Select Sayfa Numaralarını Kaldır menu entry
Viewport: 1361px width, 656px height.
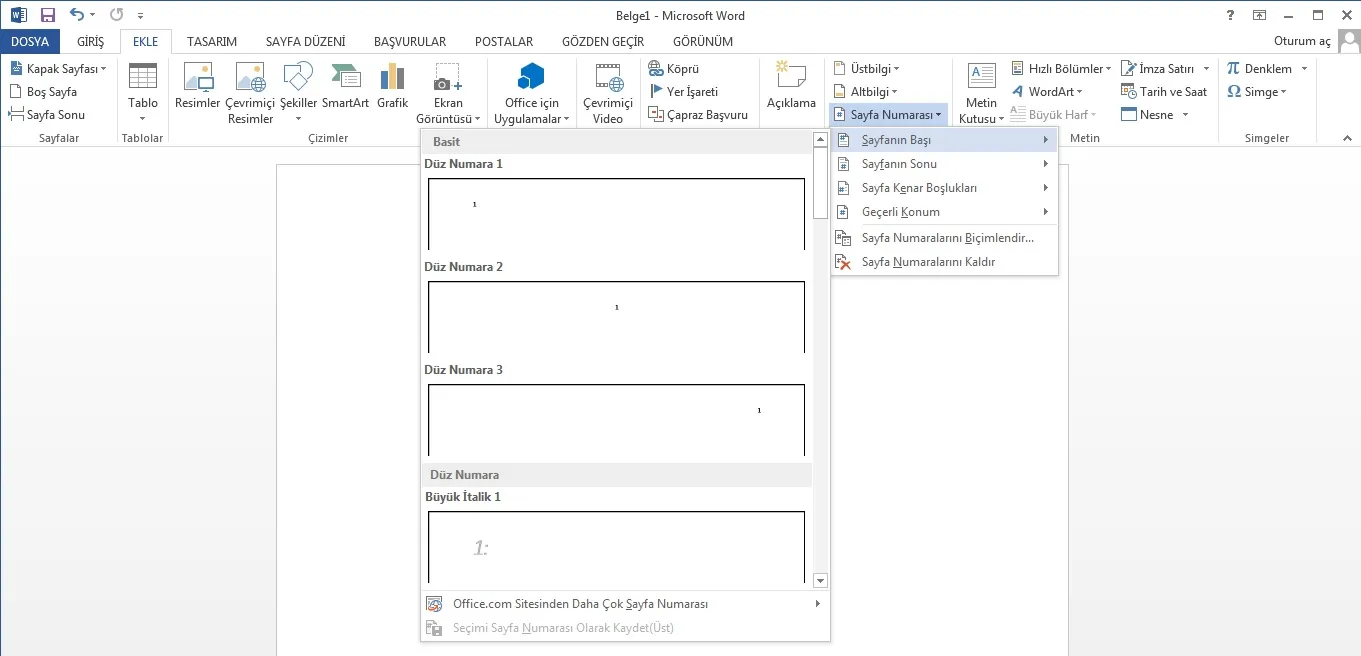click(927, 262)
